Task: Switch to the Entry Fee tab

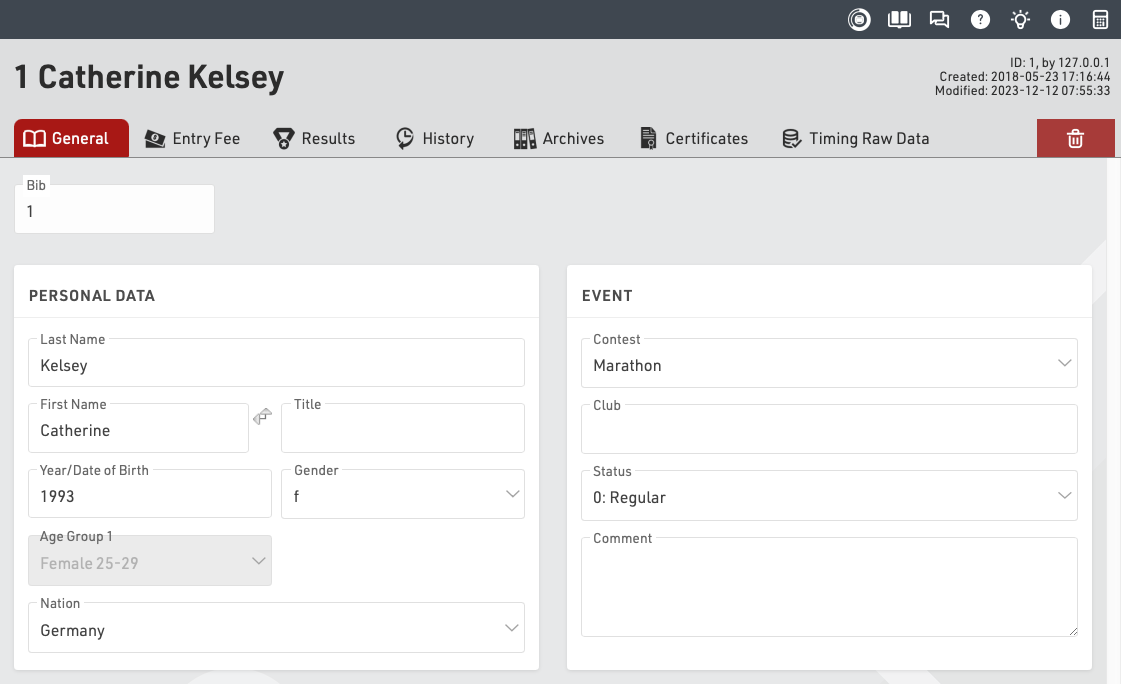Action: pos(193,139)
